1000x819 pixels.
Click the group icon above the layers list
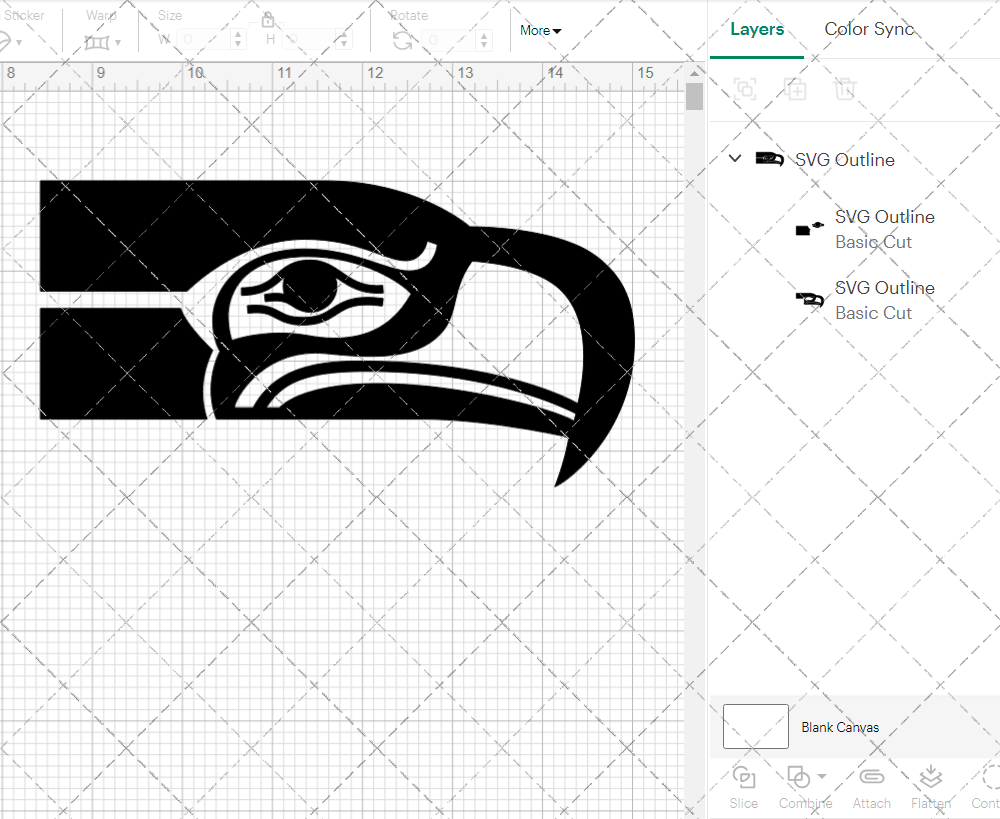tap(745, 89)
